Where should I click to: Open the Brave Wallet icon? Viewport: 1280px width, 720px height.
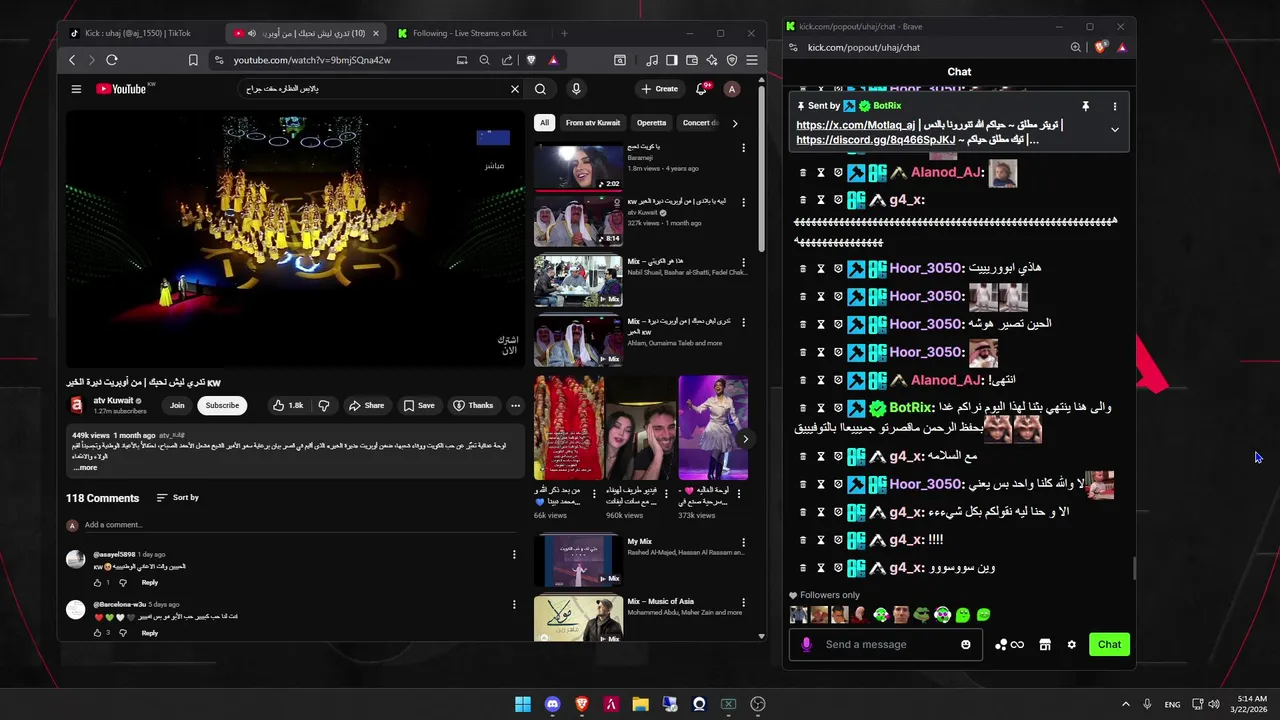click(x=692, y=60)
